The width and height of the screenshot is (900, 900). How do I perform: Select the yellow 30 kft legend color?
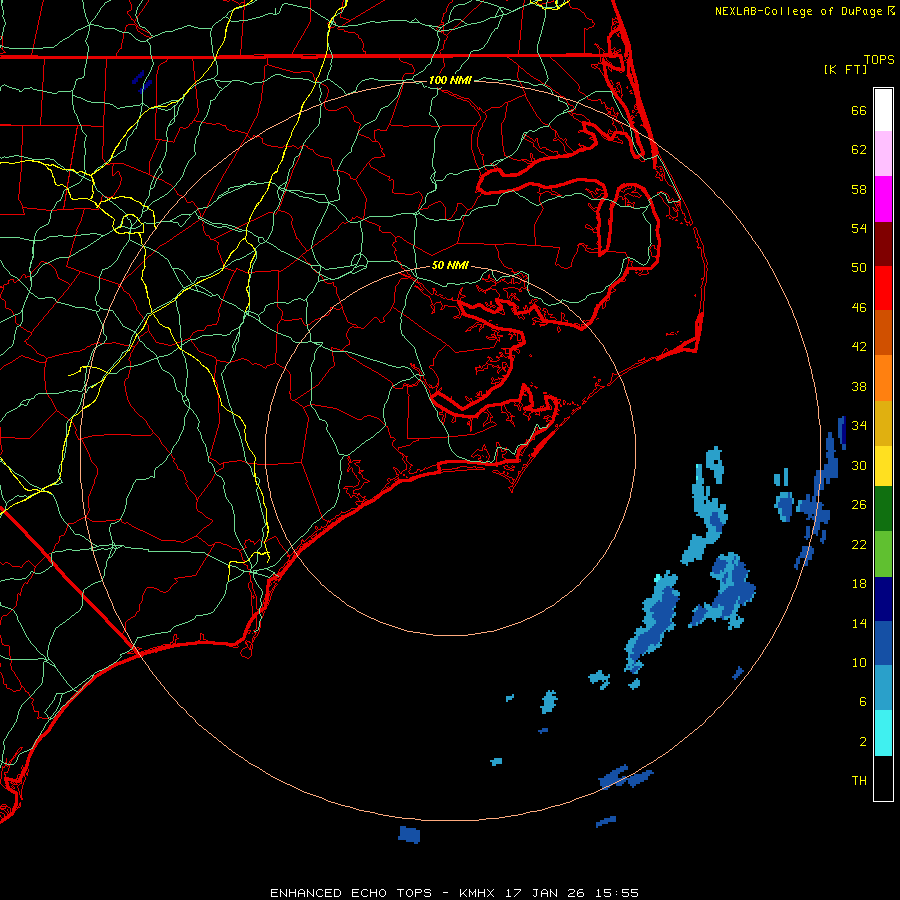pos(883,466)
